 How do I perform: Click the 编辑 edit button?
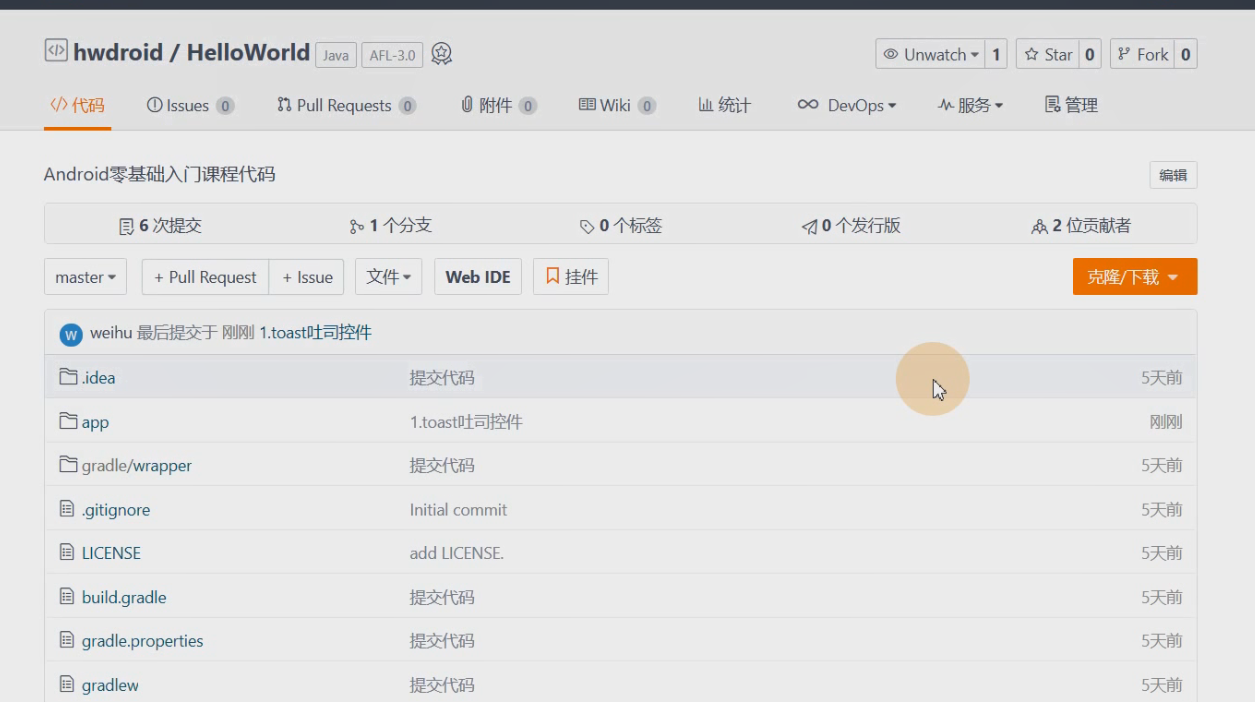click(x=1173, y=175)
